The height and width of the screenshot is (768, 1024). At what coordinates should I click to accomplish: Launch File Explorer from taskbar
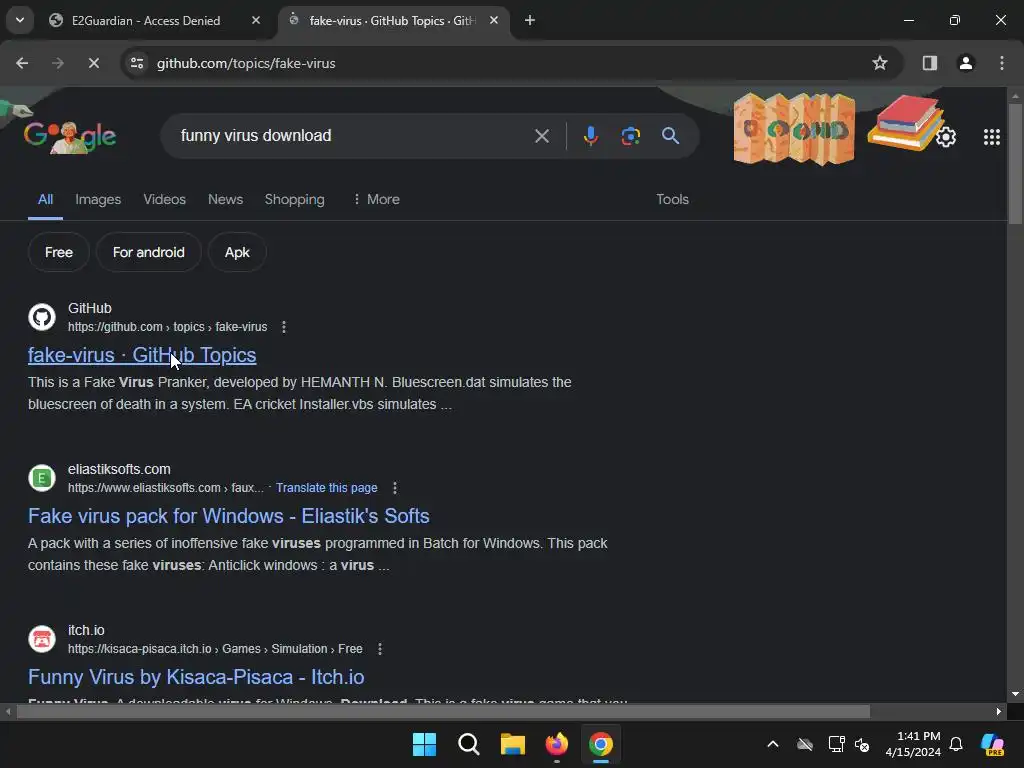pyautogui.click(x=513, y=744)
